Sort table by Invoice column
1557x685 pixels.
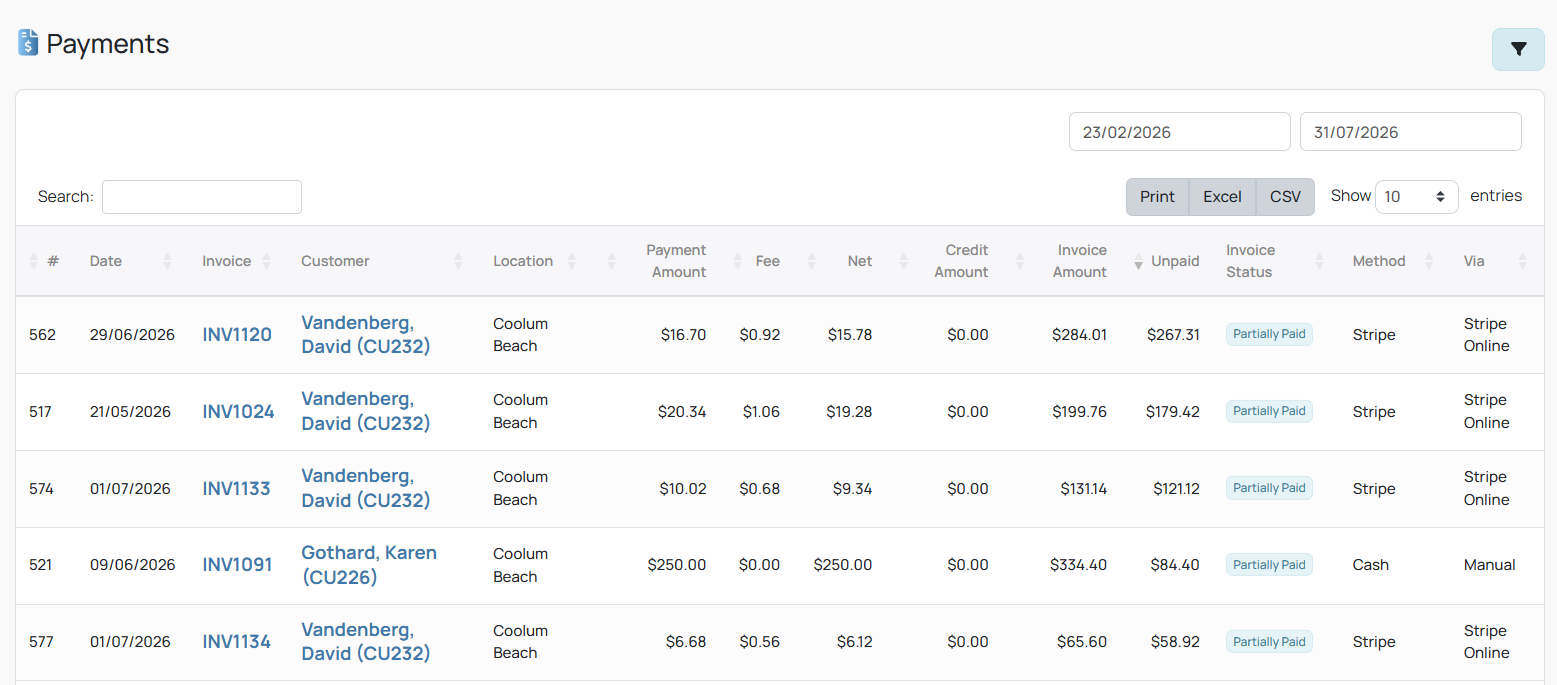click(237, 261)
